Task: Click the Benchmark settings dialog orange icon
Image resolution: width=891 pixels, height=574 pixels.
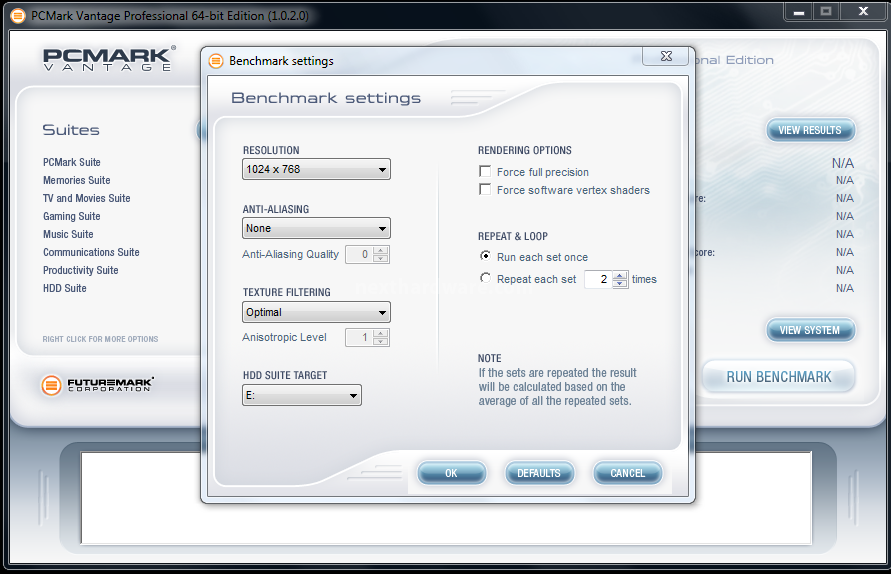Action: [216, 61]
